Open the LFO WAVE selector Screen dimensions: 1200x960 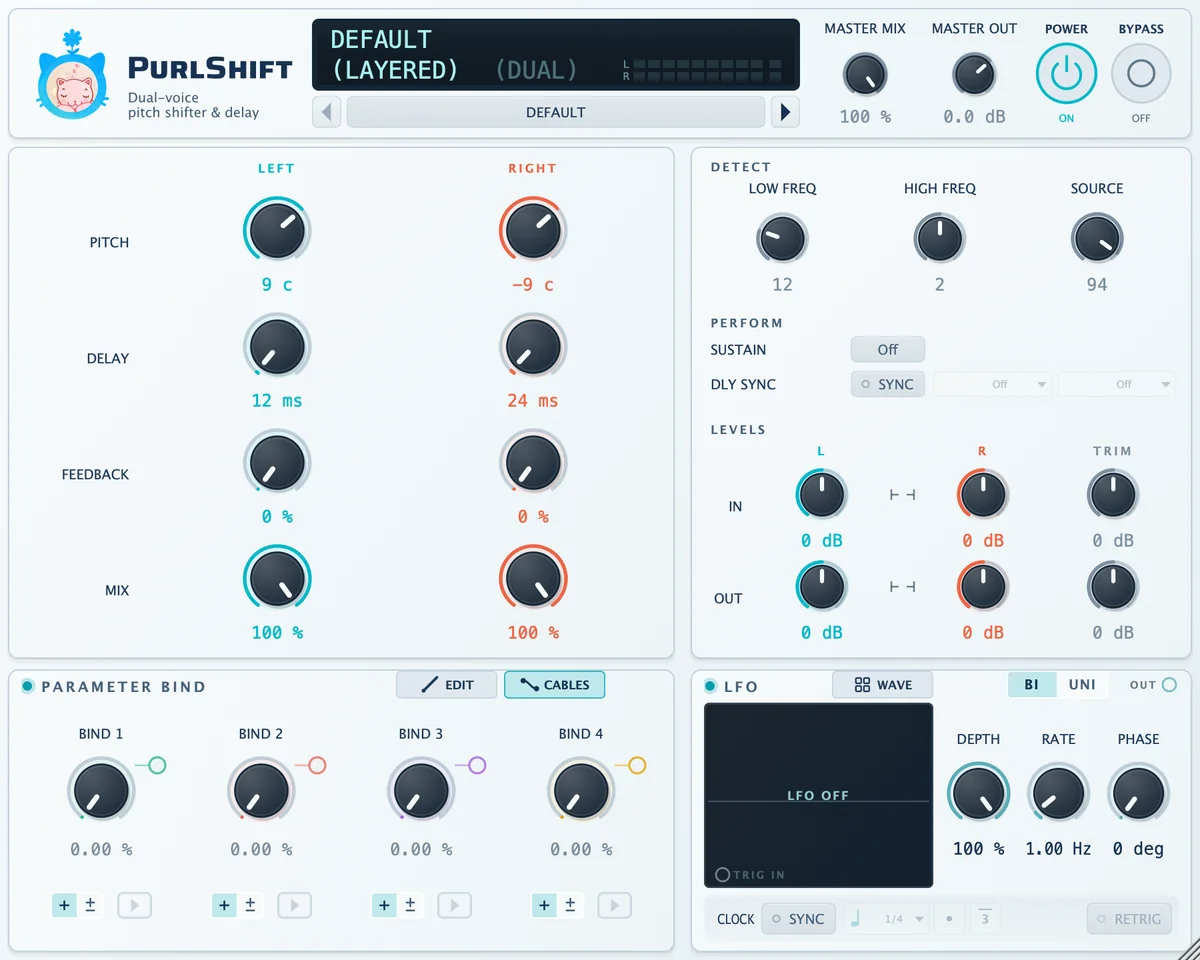point(883,685)
